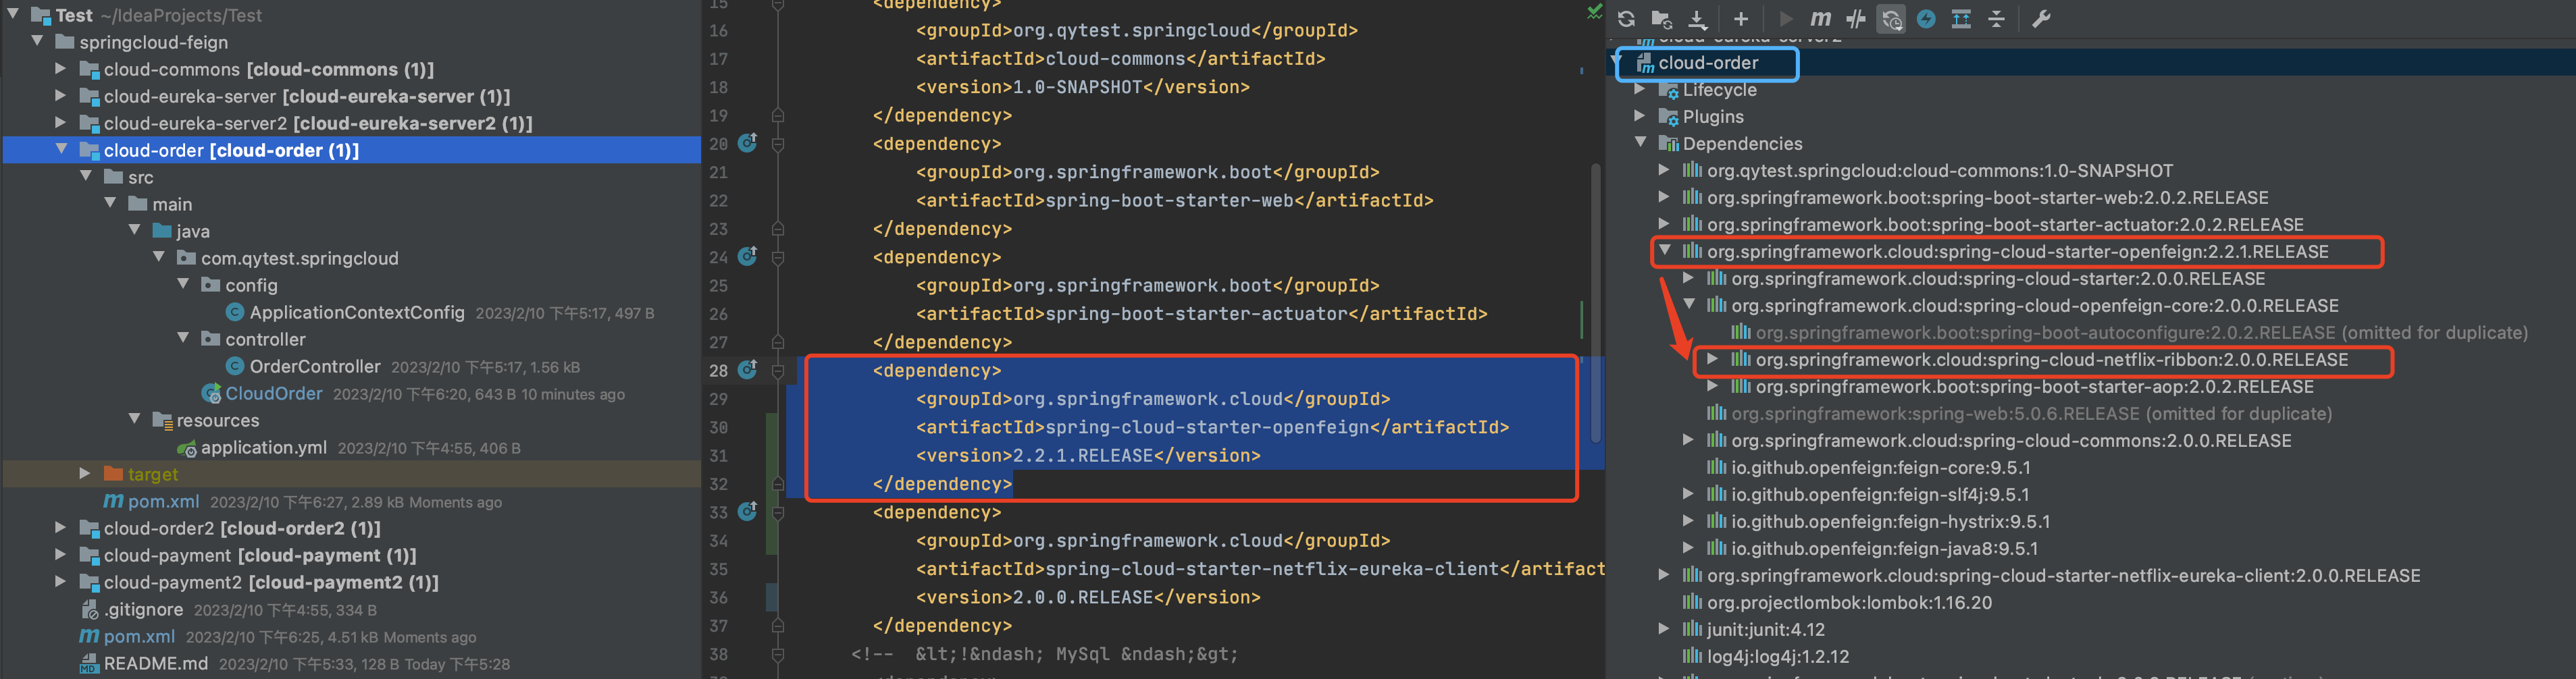Viewport: 2576px width, 679px height.
Task: Expand the target folder
Action: pyautogui.click(x=85, y=473)
